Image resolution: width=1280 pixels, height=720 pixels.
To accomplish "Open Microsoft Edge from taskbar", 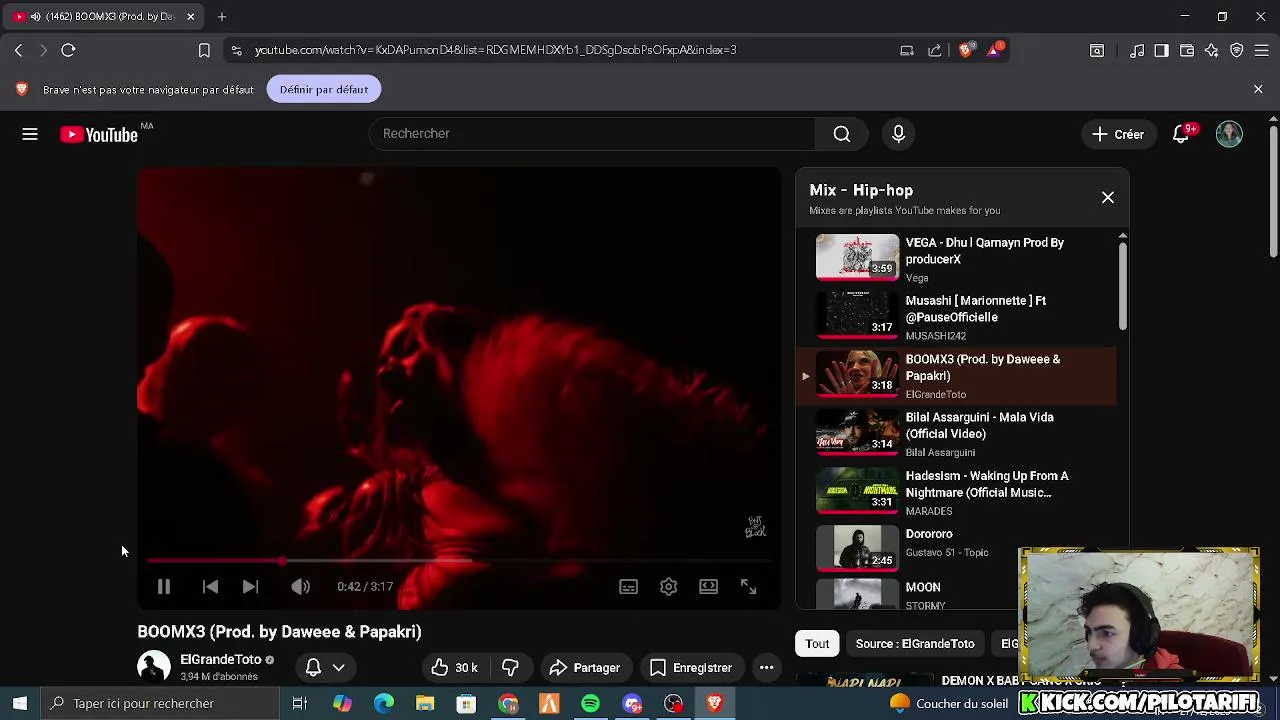I will 384,703.
